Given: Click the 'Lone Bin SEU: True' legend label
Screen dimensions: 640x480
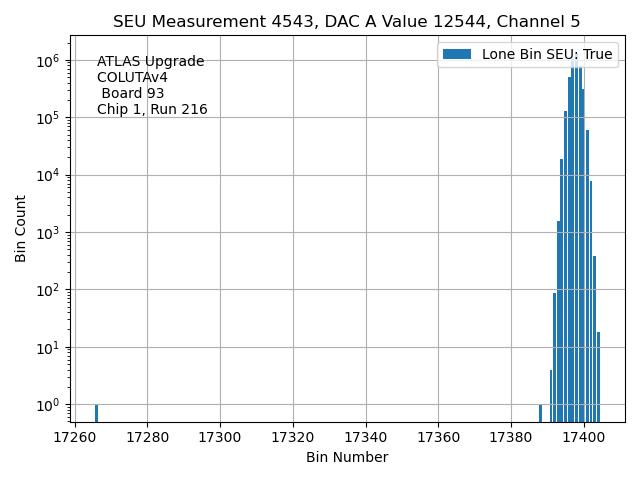Looking at the screenshot, I should (547, 54).
